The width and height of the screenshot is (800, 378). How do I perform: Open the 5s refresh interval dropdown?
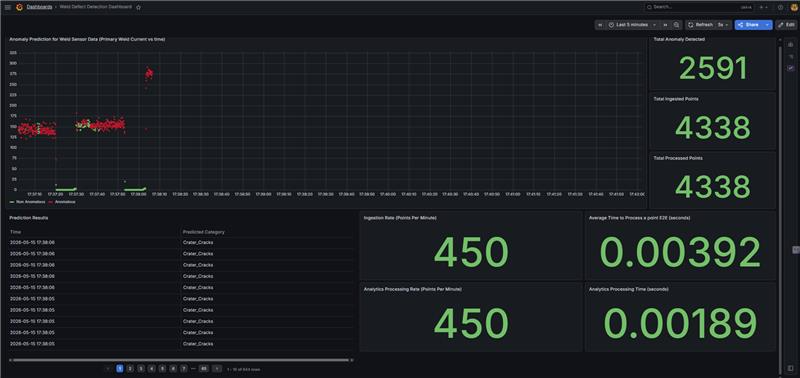723,24
